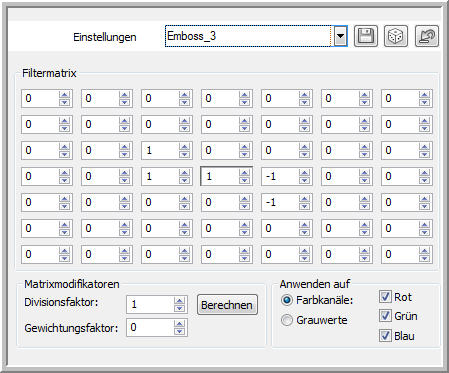
Task: Click the Berechnen button
Action: point(227,305)
